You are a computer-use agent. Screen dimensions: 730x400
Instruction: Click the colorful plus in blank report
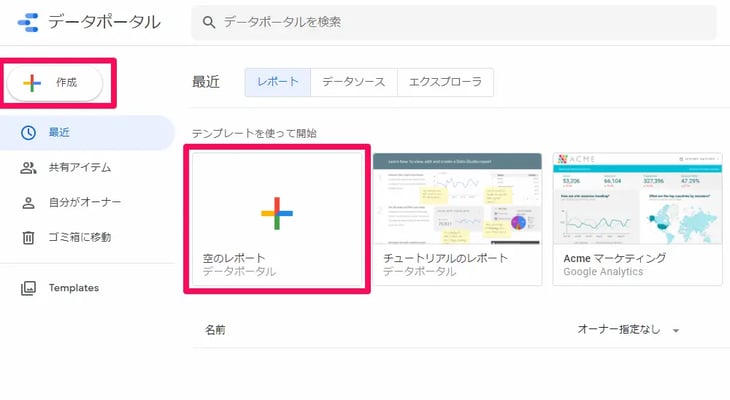click(277, 212)
